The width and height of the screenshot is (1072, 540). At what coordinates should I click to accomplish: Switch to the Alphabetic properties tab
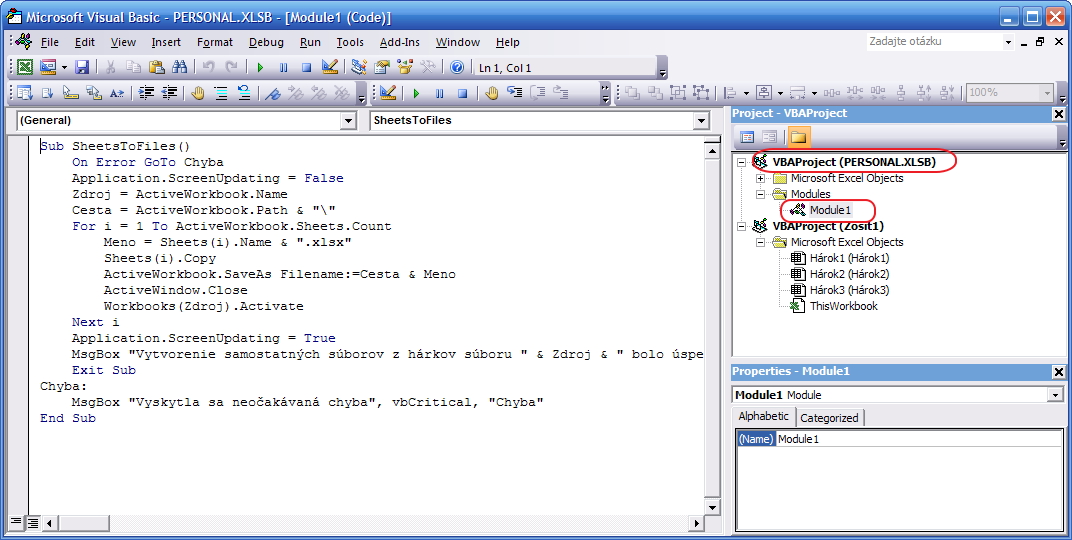click(763, 416)
